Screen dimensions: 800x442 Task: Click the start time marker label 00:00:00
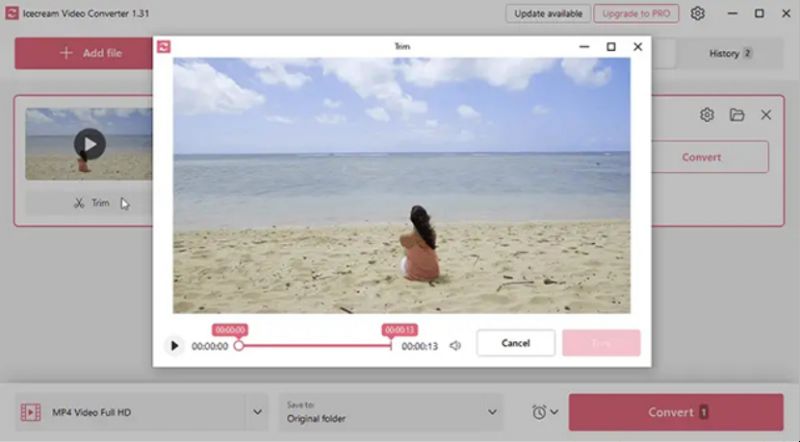click(230, 330)
